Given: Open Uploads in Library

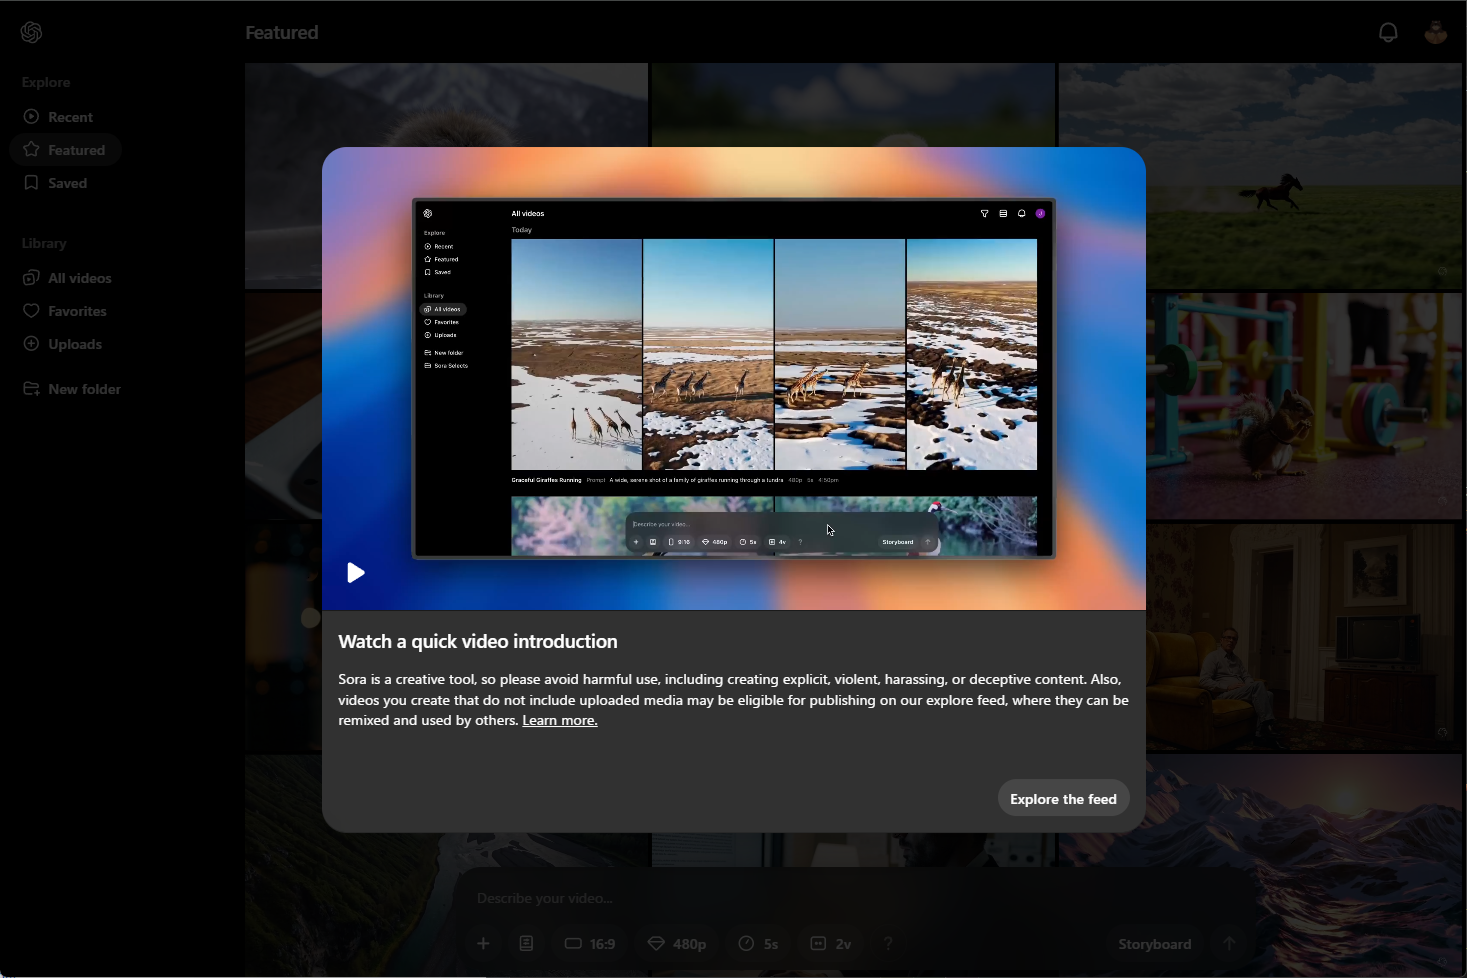Looking at the screenshot, I should click(x=63, y=344).
